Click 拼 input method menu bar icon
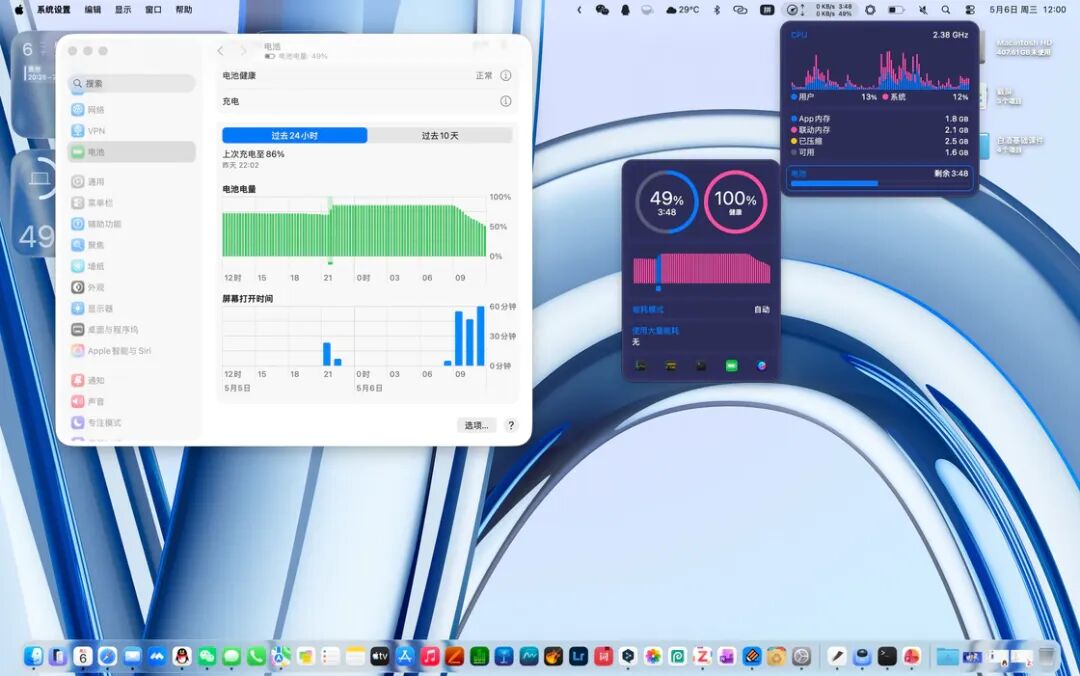 point(767,10)
